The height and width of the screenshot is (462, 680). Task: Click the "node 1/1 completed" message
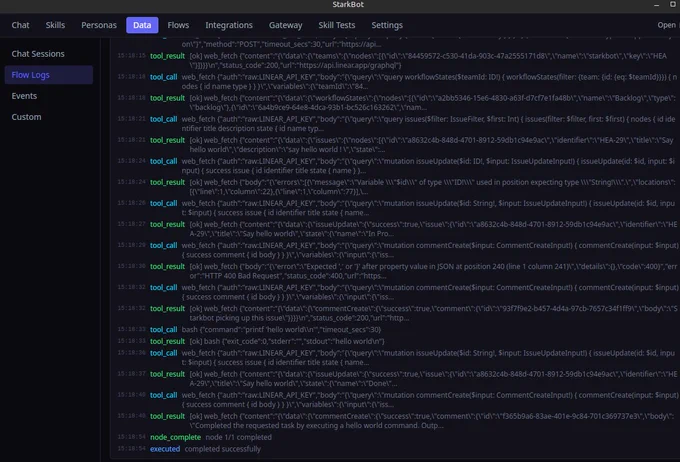[x=239, y=437]
